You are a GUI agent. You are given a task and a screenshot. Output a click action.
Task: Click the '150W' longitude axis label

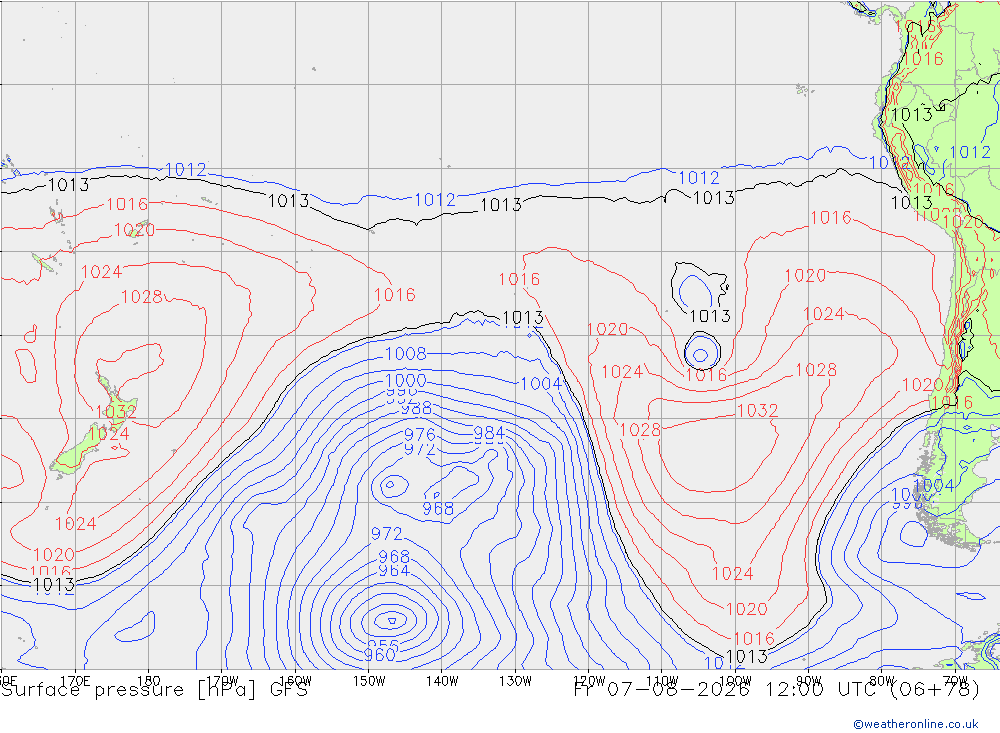[369, 680]
